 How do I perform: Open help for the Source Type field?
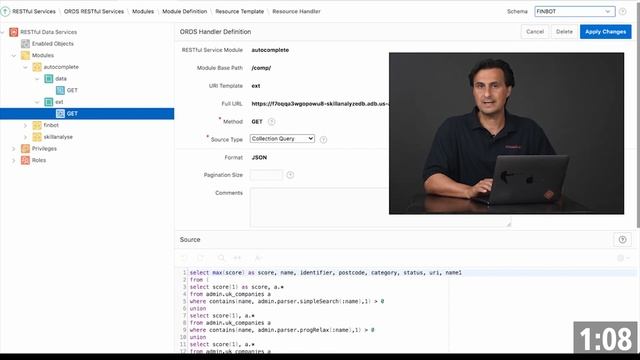click(x=323, y=140)
